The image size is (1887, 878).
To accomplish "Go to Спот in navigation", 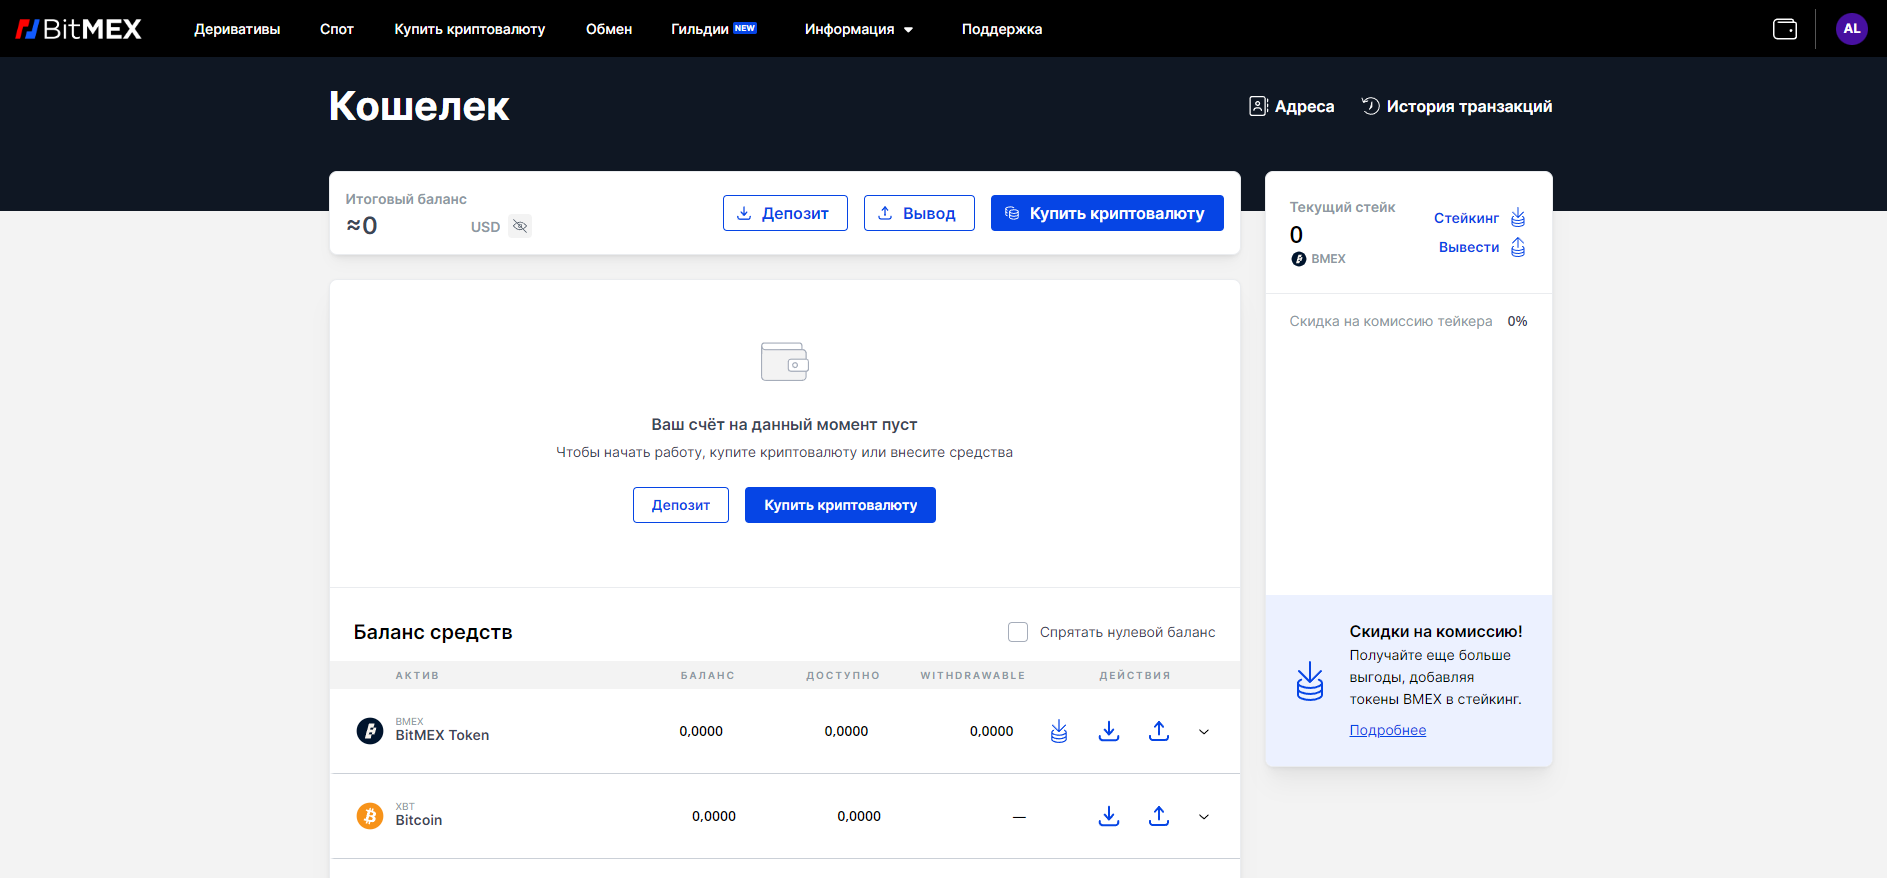I will click(337, 29).
